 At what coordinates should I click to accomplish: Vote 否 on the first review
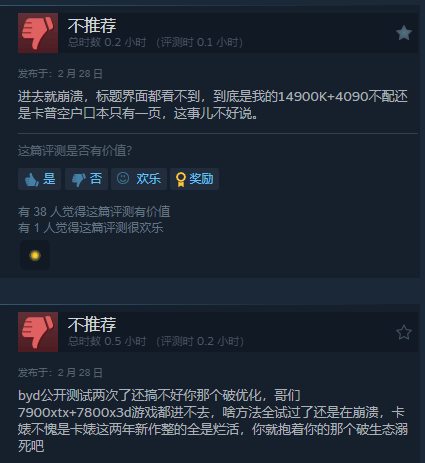point(86,179)
